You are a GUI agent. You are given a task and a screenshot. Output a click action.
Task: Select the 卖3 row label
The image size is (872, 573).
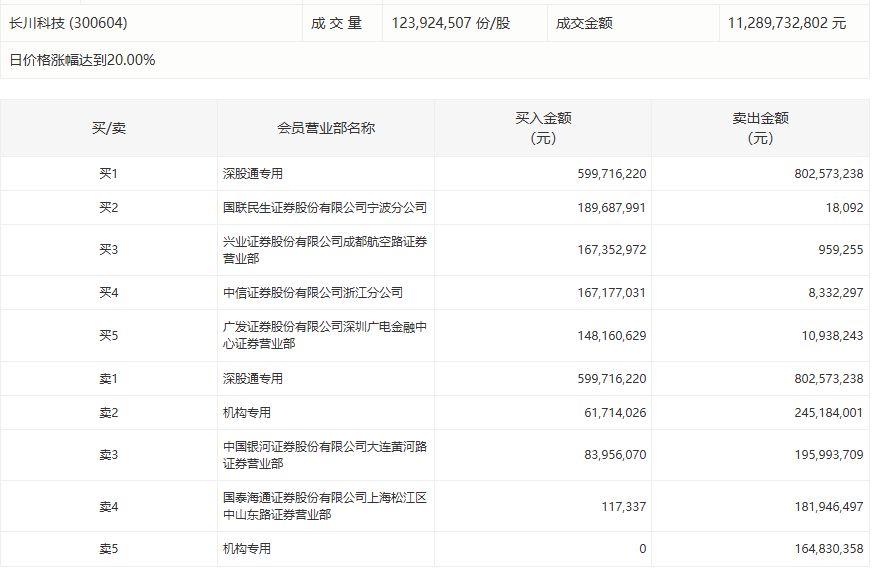point(109,455)
